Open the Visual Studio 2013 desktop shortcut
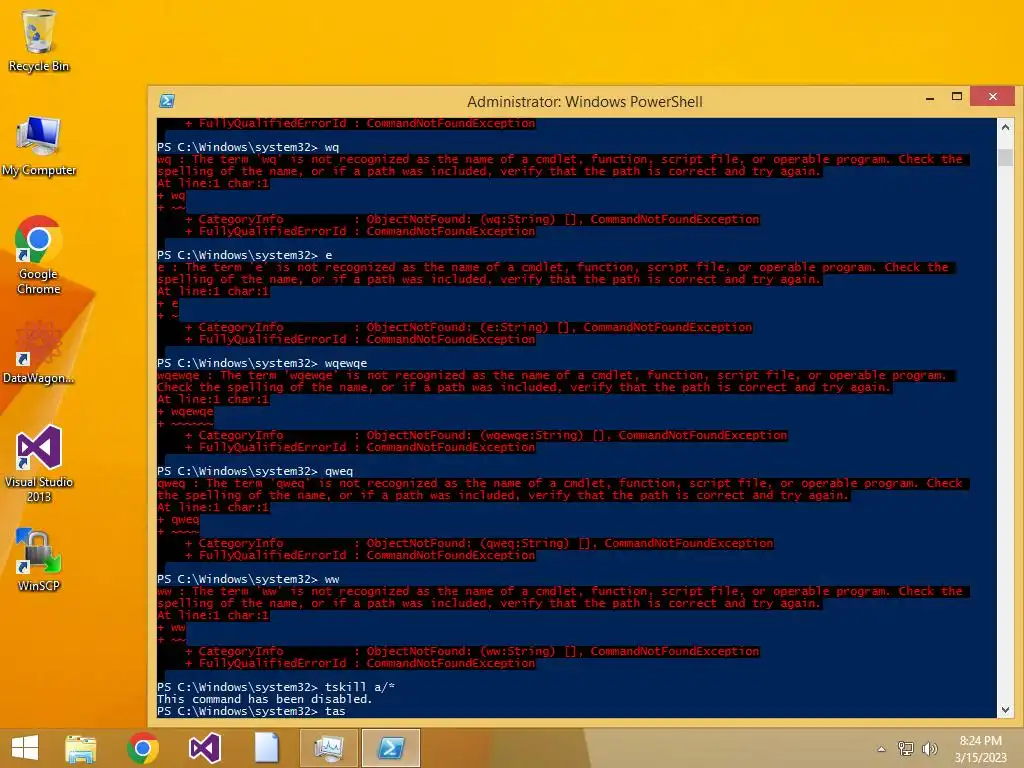The image size is (1024, 768). click(39, 464)
